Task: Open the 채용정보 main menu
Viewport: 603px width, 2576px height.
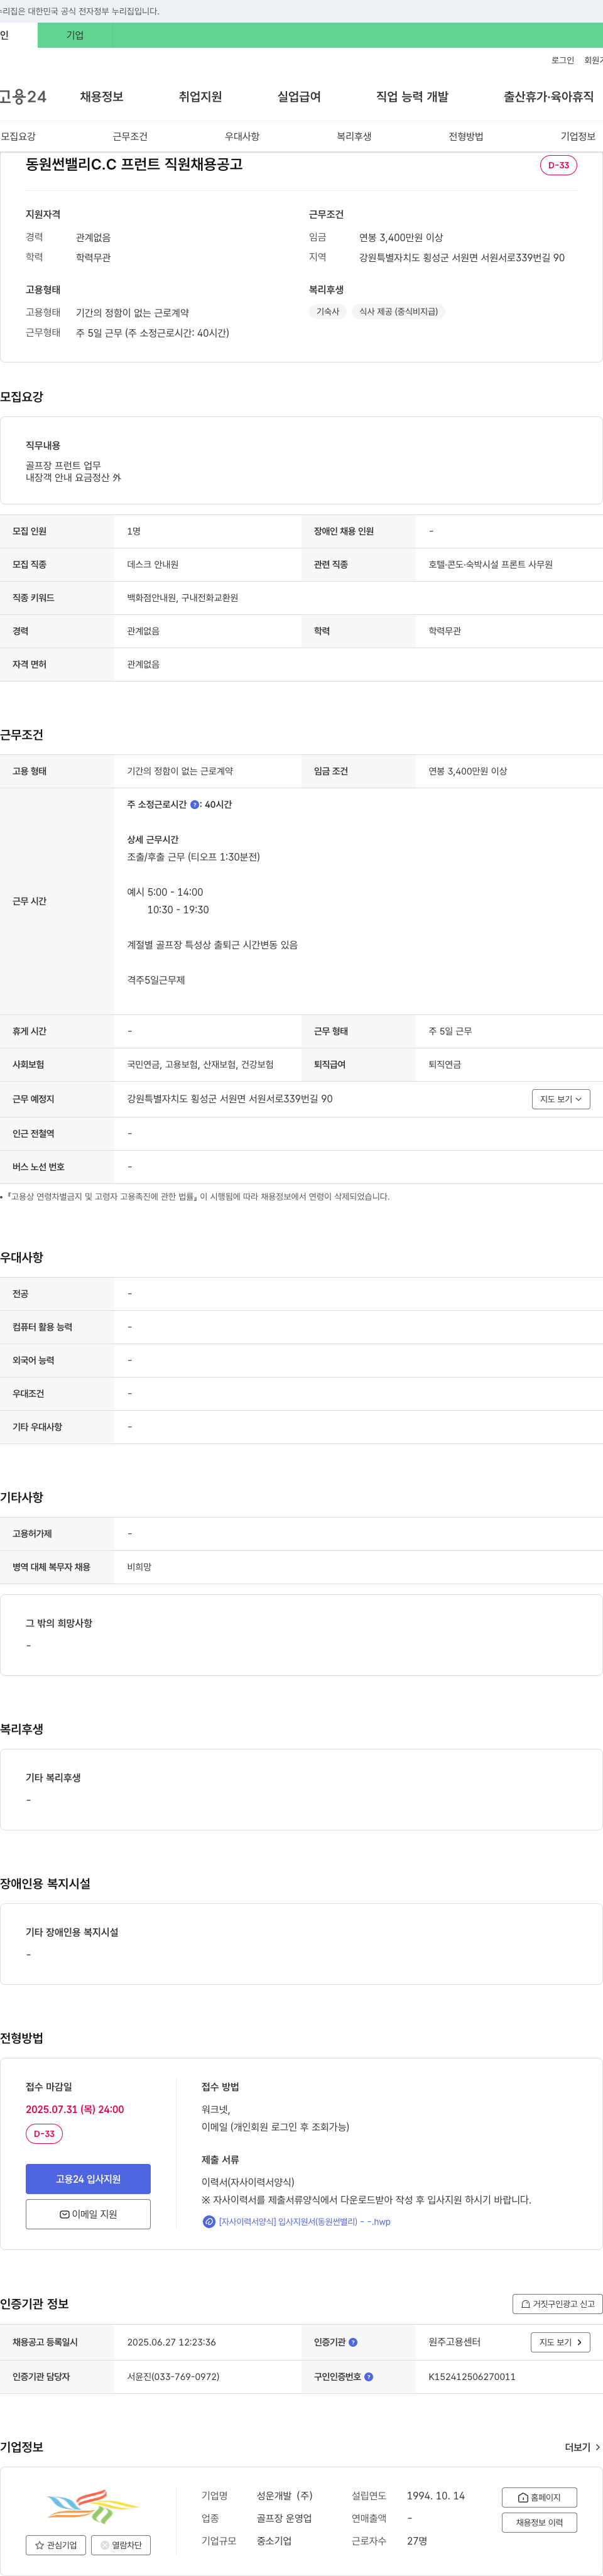Action: [x=101, y=97]
